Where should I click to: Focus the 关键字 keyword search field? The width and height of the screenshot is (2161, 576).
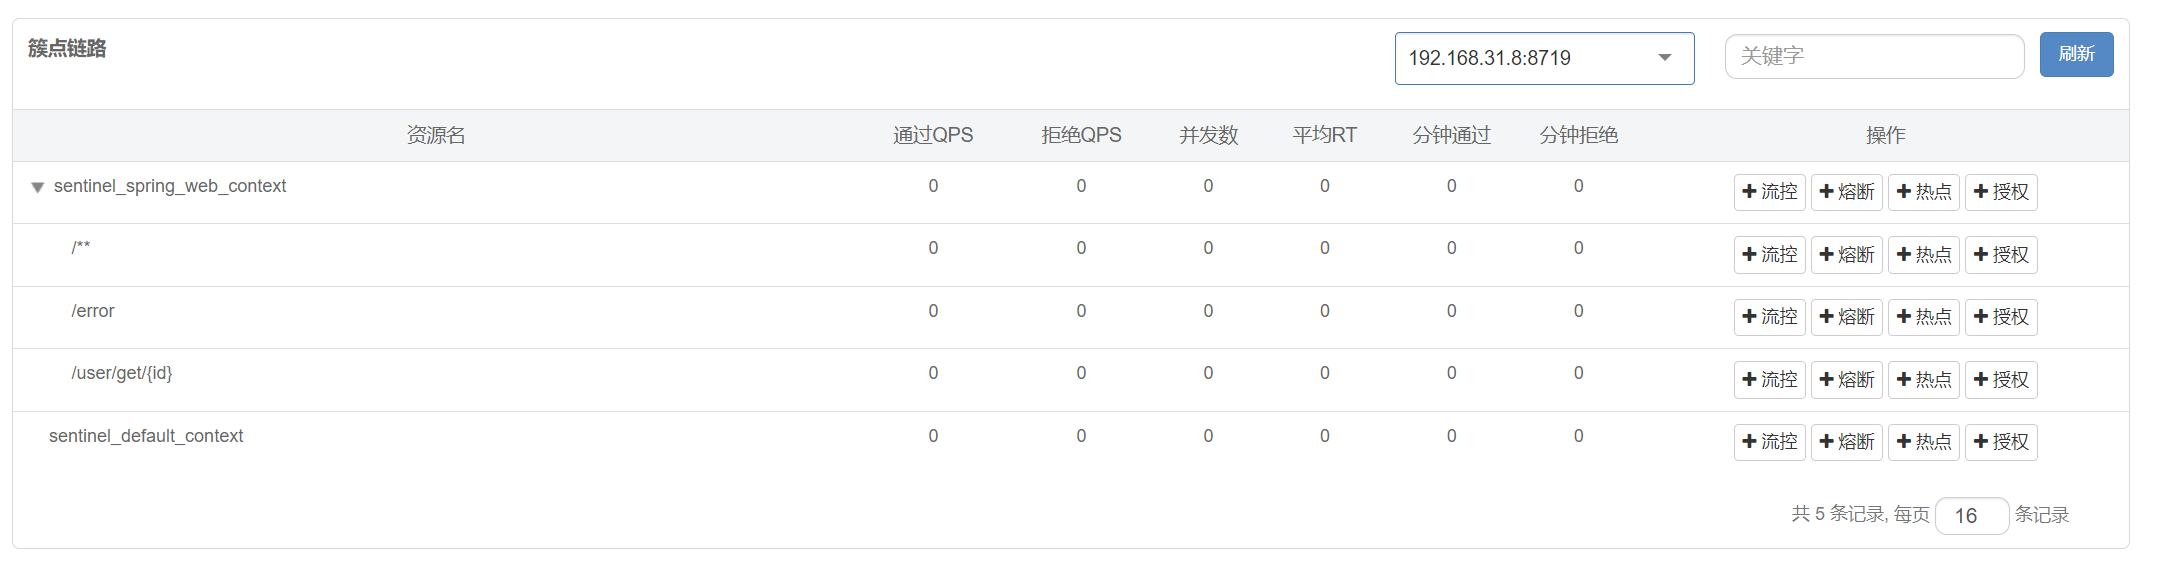click(1874, 56)
